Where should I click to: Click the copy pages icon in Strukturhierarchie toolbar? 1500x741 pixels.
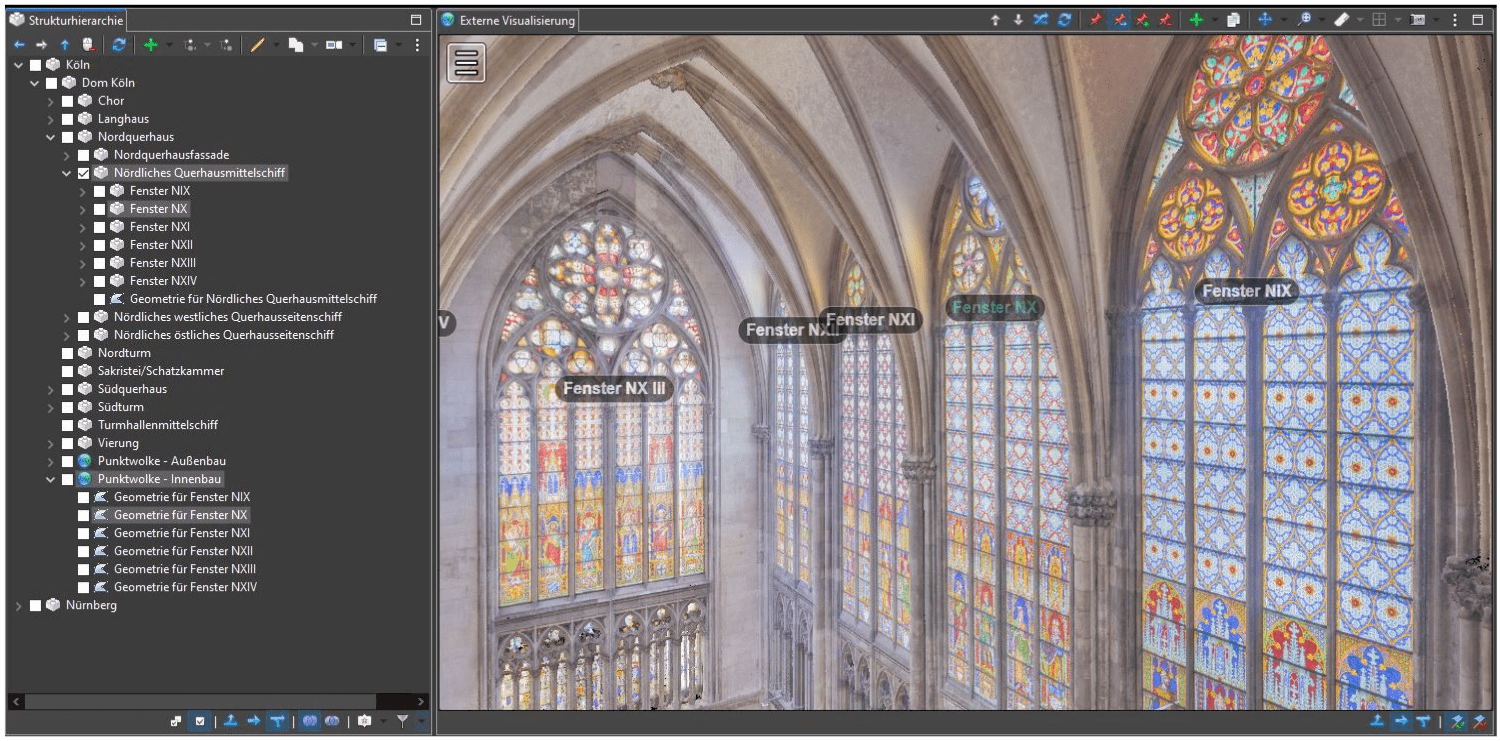tap(296, 45)
